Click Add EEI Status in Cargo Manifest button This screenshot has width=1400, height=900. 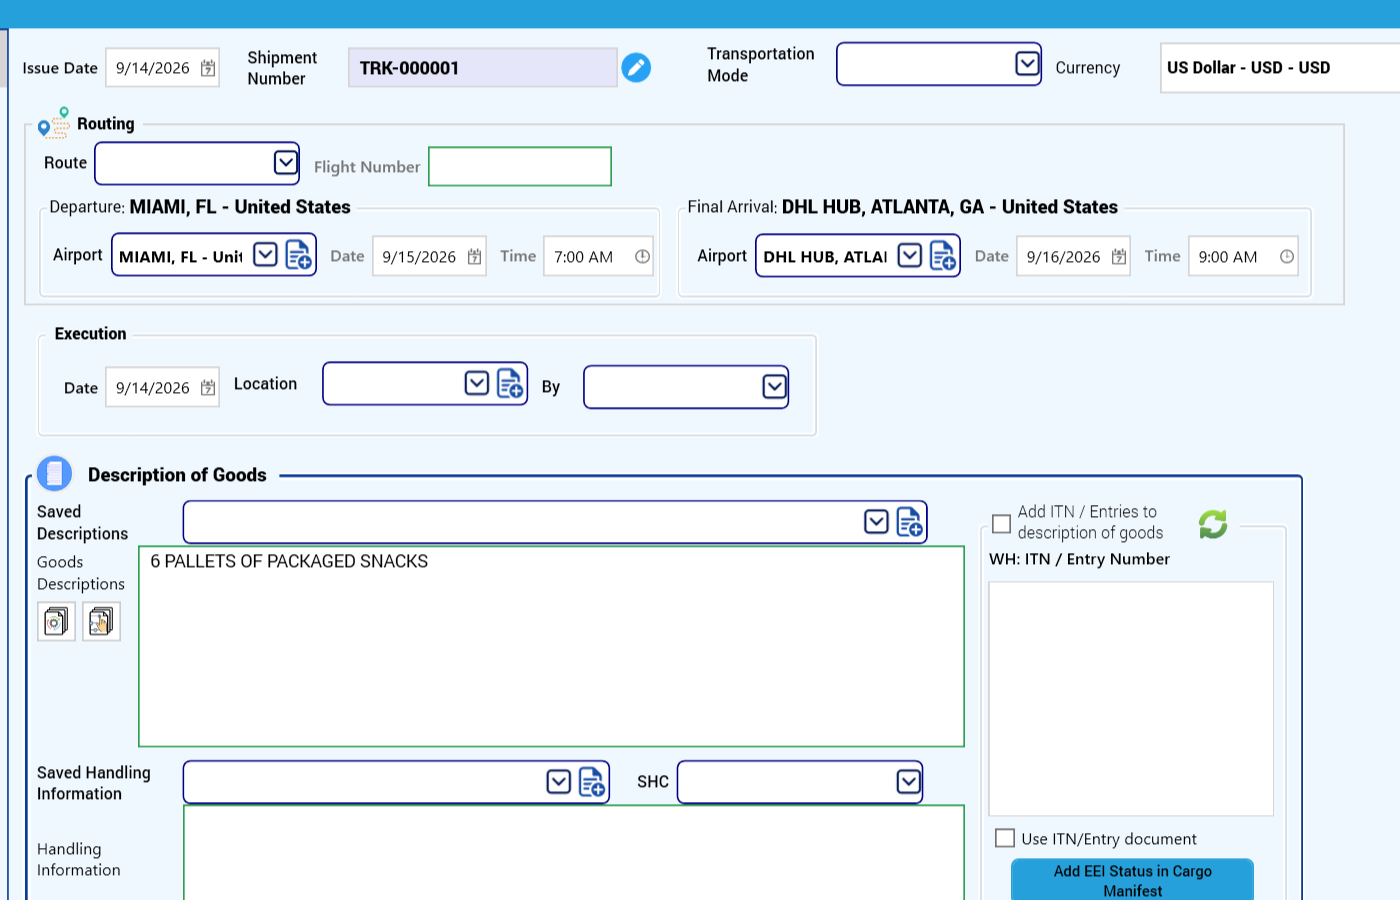1132,880
